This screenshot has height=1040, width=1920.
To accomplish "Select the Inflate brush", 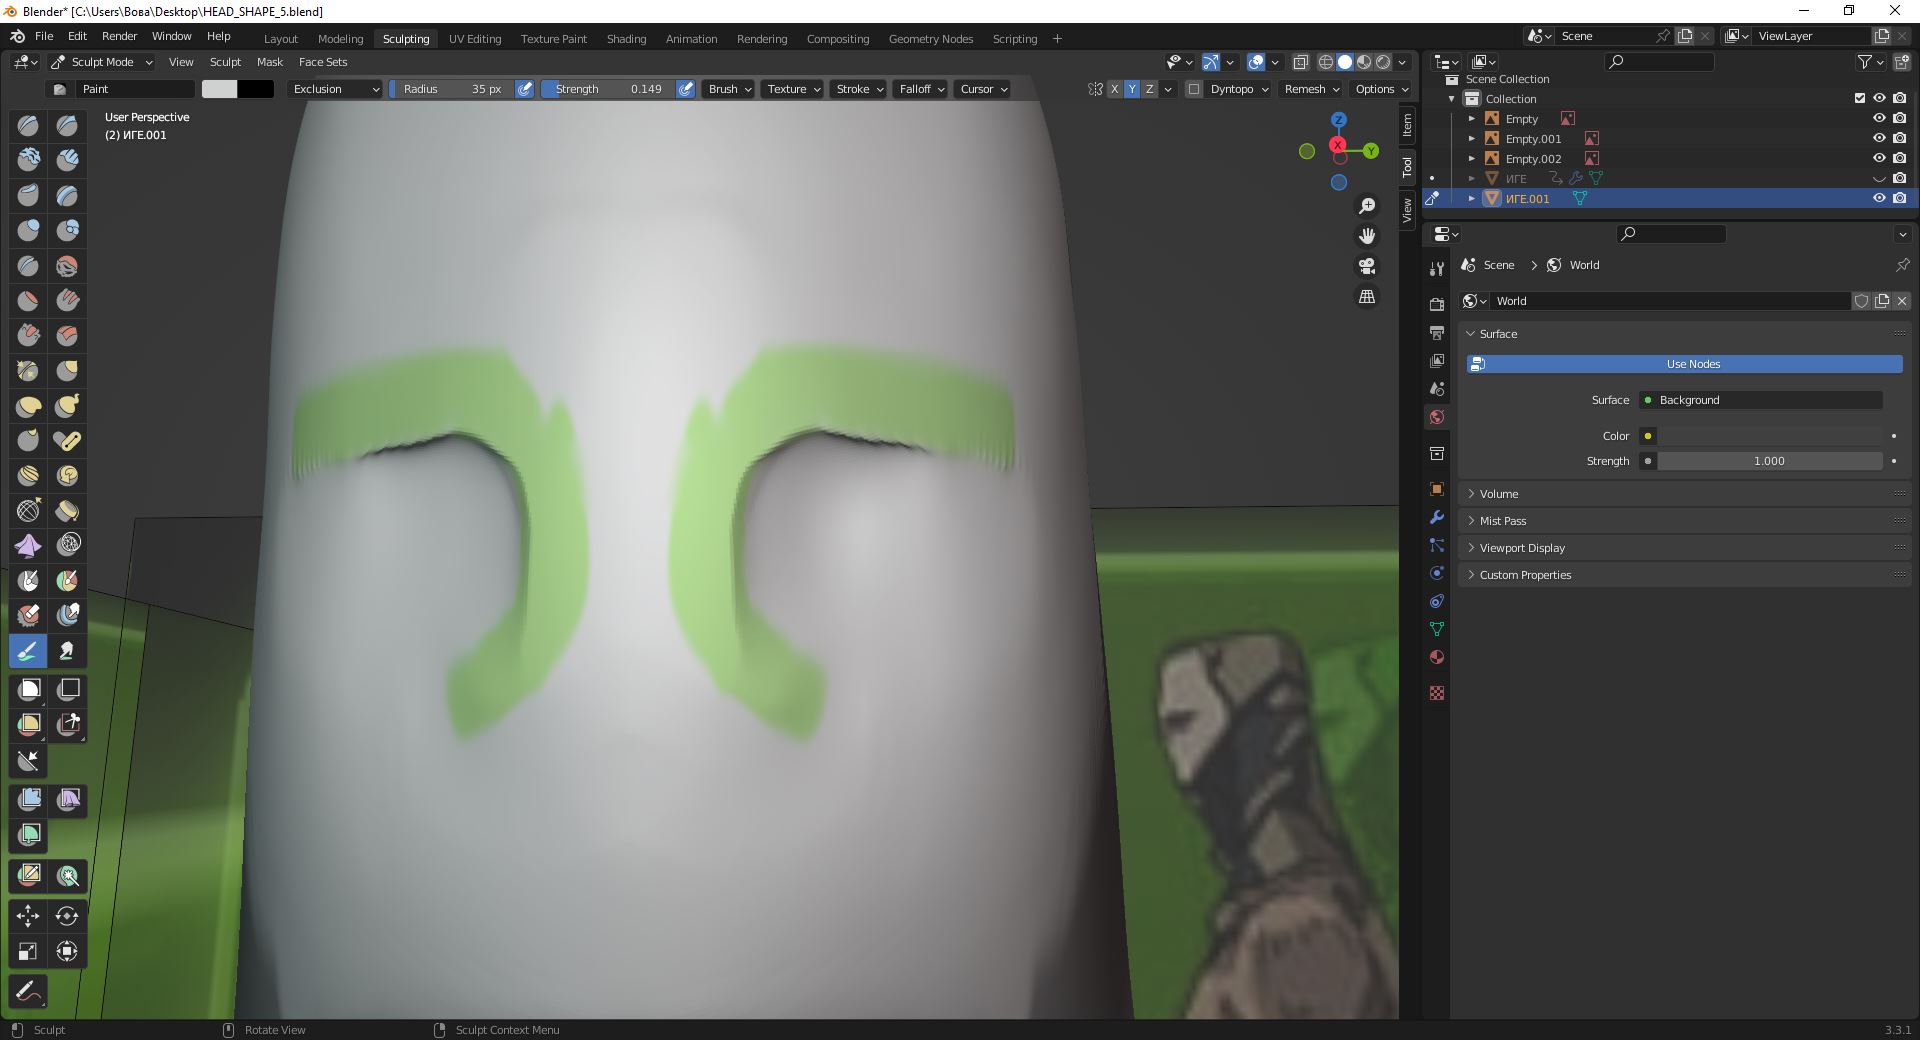I will [28, 230].
